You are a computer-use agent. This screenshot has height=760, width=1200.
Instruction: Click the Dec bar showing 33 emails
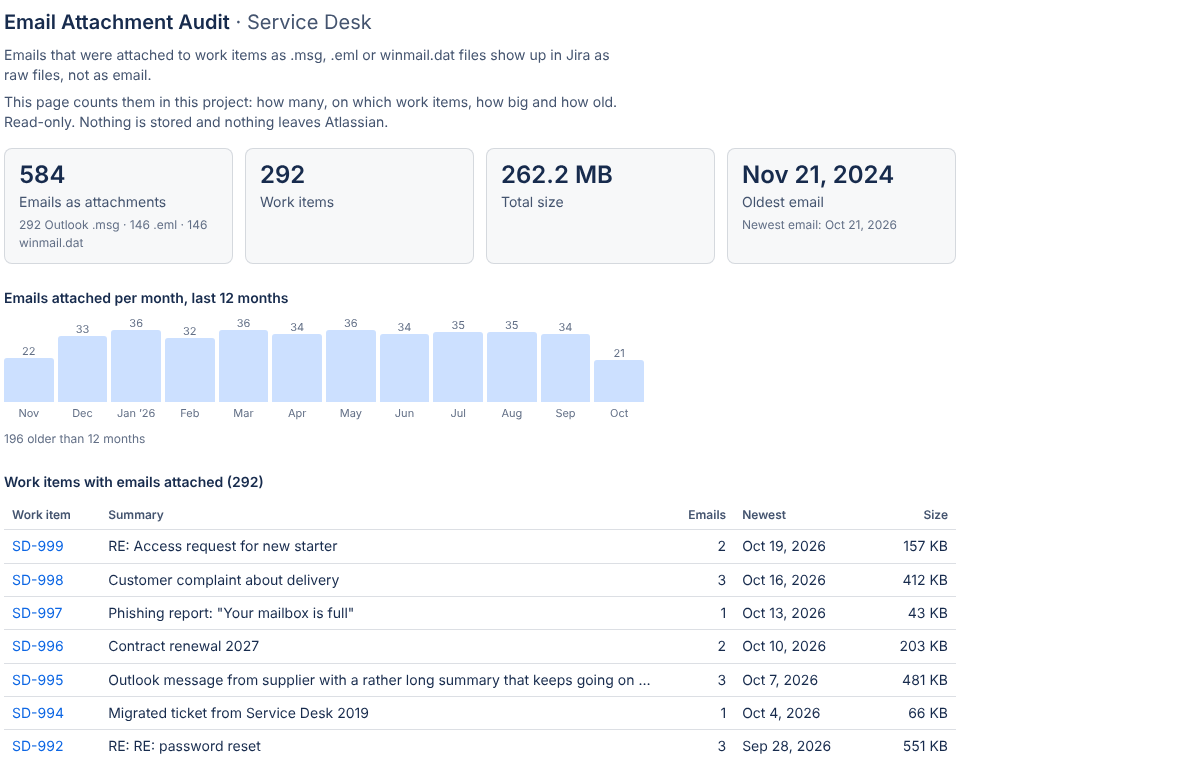pyautogui.click(x=82, y=369)
